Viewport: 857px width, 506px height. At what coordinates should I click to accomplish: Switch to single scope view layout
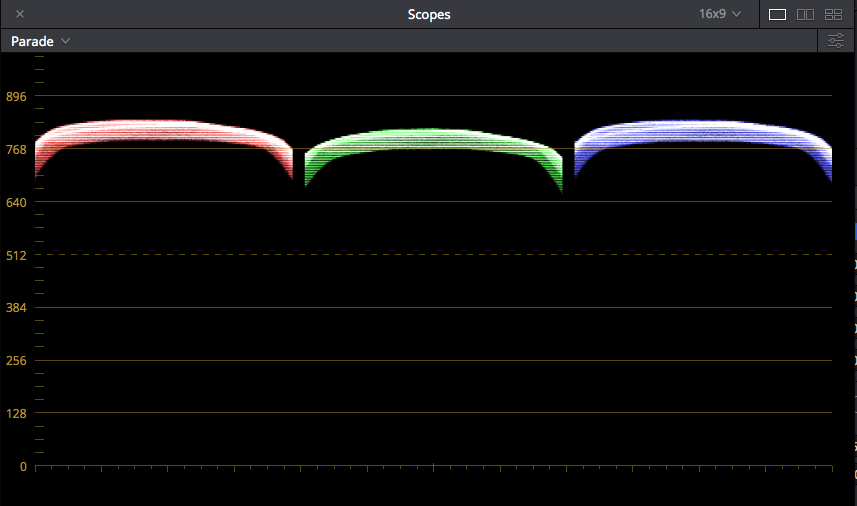[x=777, y=15]
